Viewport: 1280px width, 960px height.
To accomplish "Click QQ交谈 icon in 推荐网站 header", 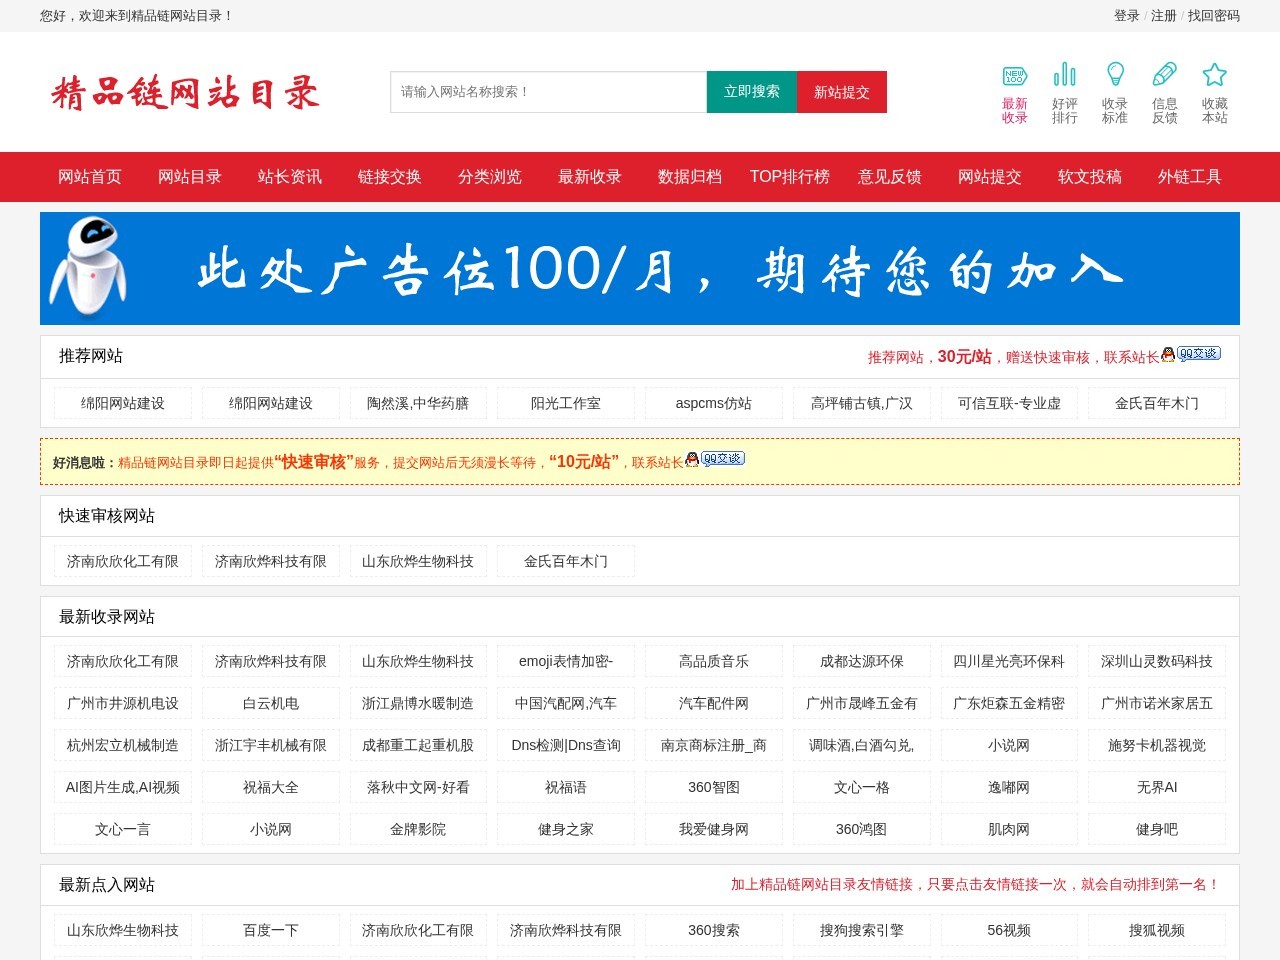I will coord(1191,354).
